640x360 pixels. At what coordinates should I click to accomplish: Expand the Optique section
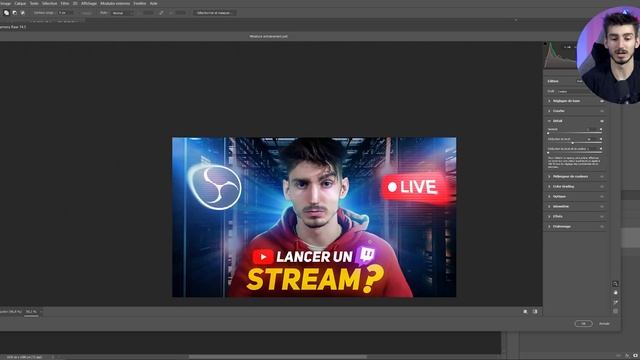[549, 197]
